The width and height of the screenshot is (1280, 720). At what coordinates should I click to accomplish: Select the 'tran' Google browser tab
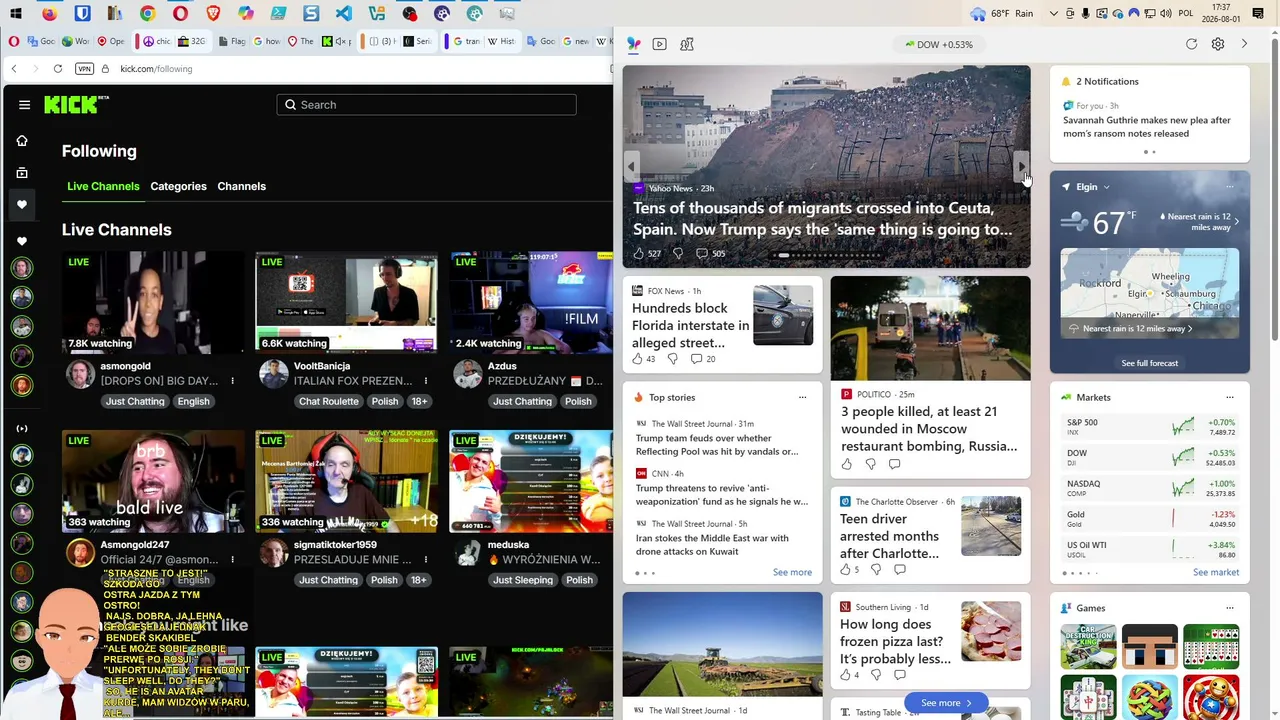pyautogui.click(x=467, y=42)
